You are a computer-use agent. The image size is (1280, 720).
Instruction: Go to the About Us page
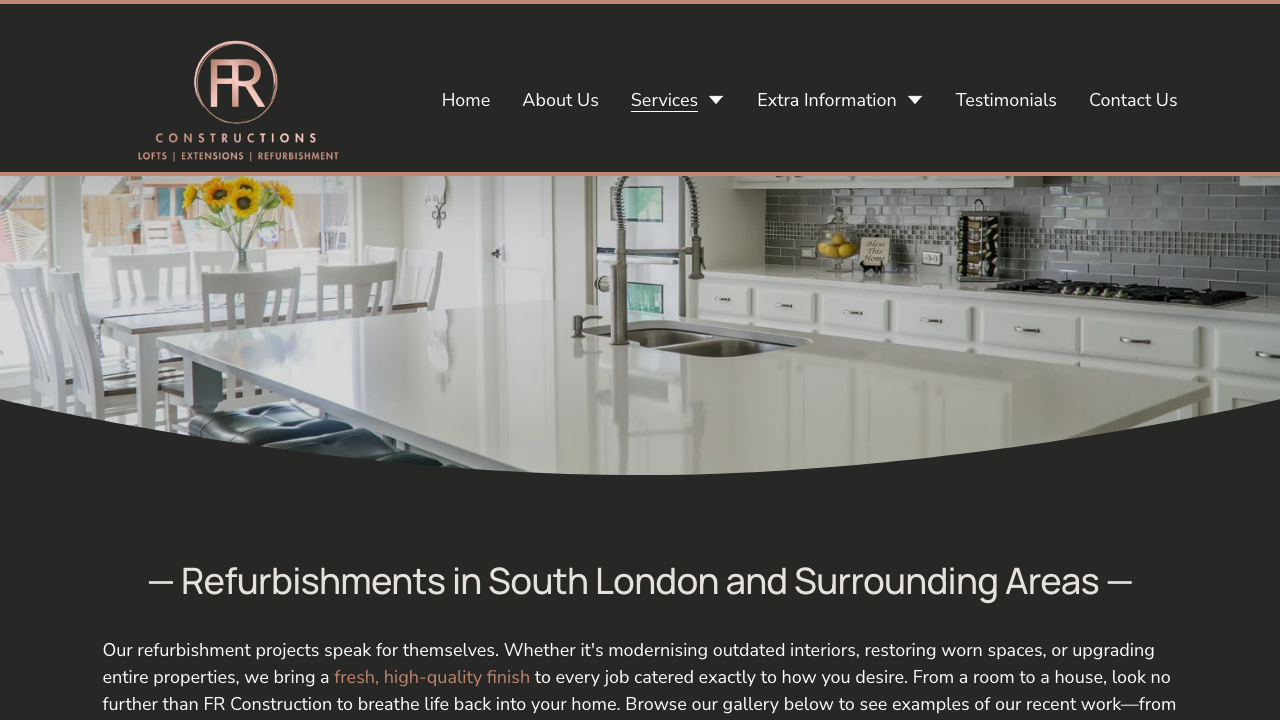(560, 100)
